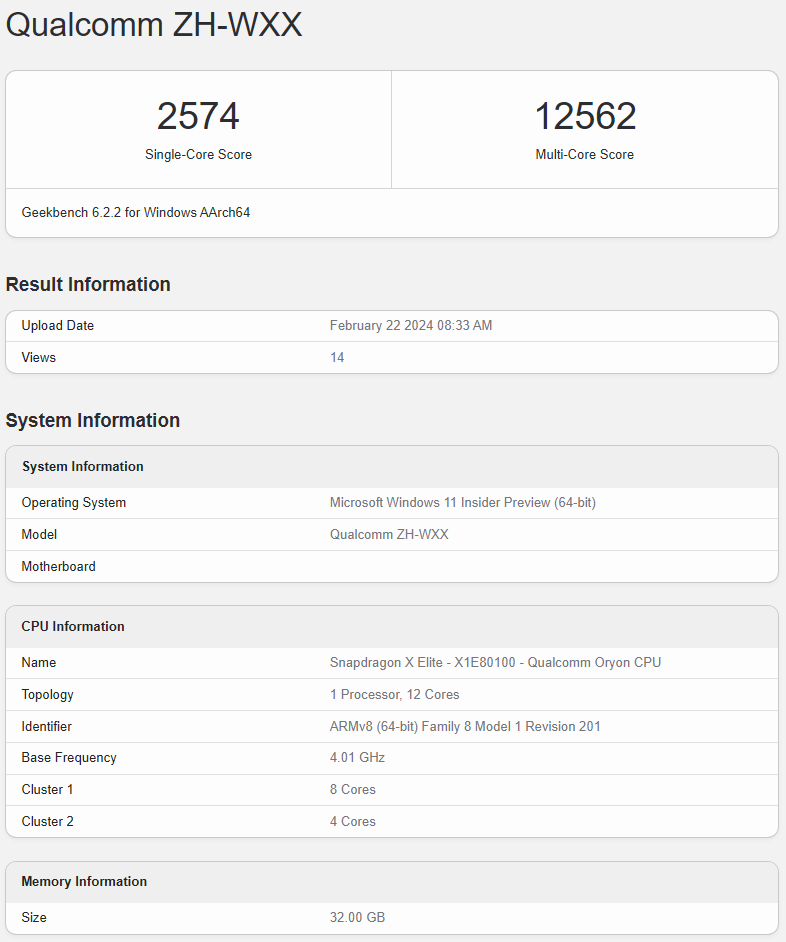
Task: Click 'Geekbench 6.2.2 for Windows AArch64' text
Action: pyautogui.click(x=136, y=213)
